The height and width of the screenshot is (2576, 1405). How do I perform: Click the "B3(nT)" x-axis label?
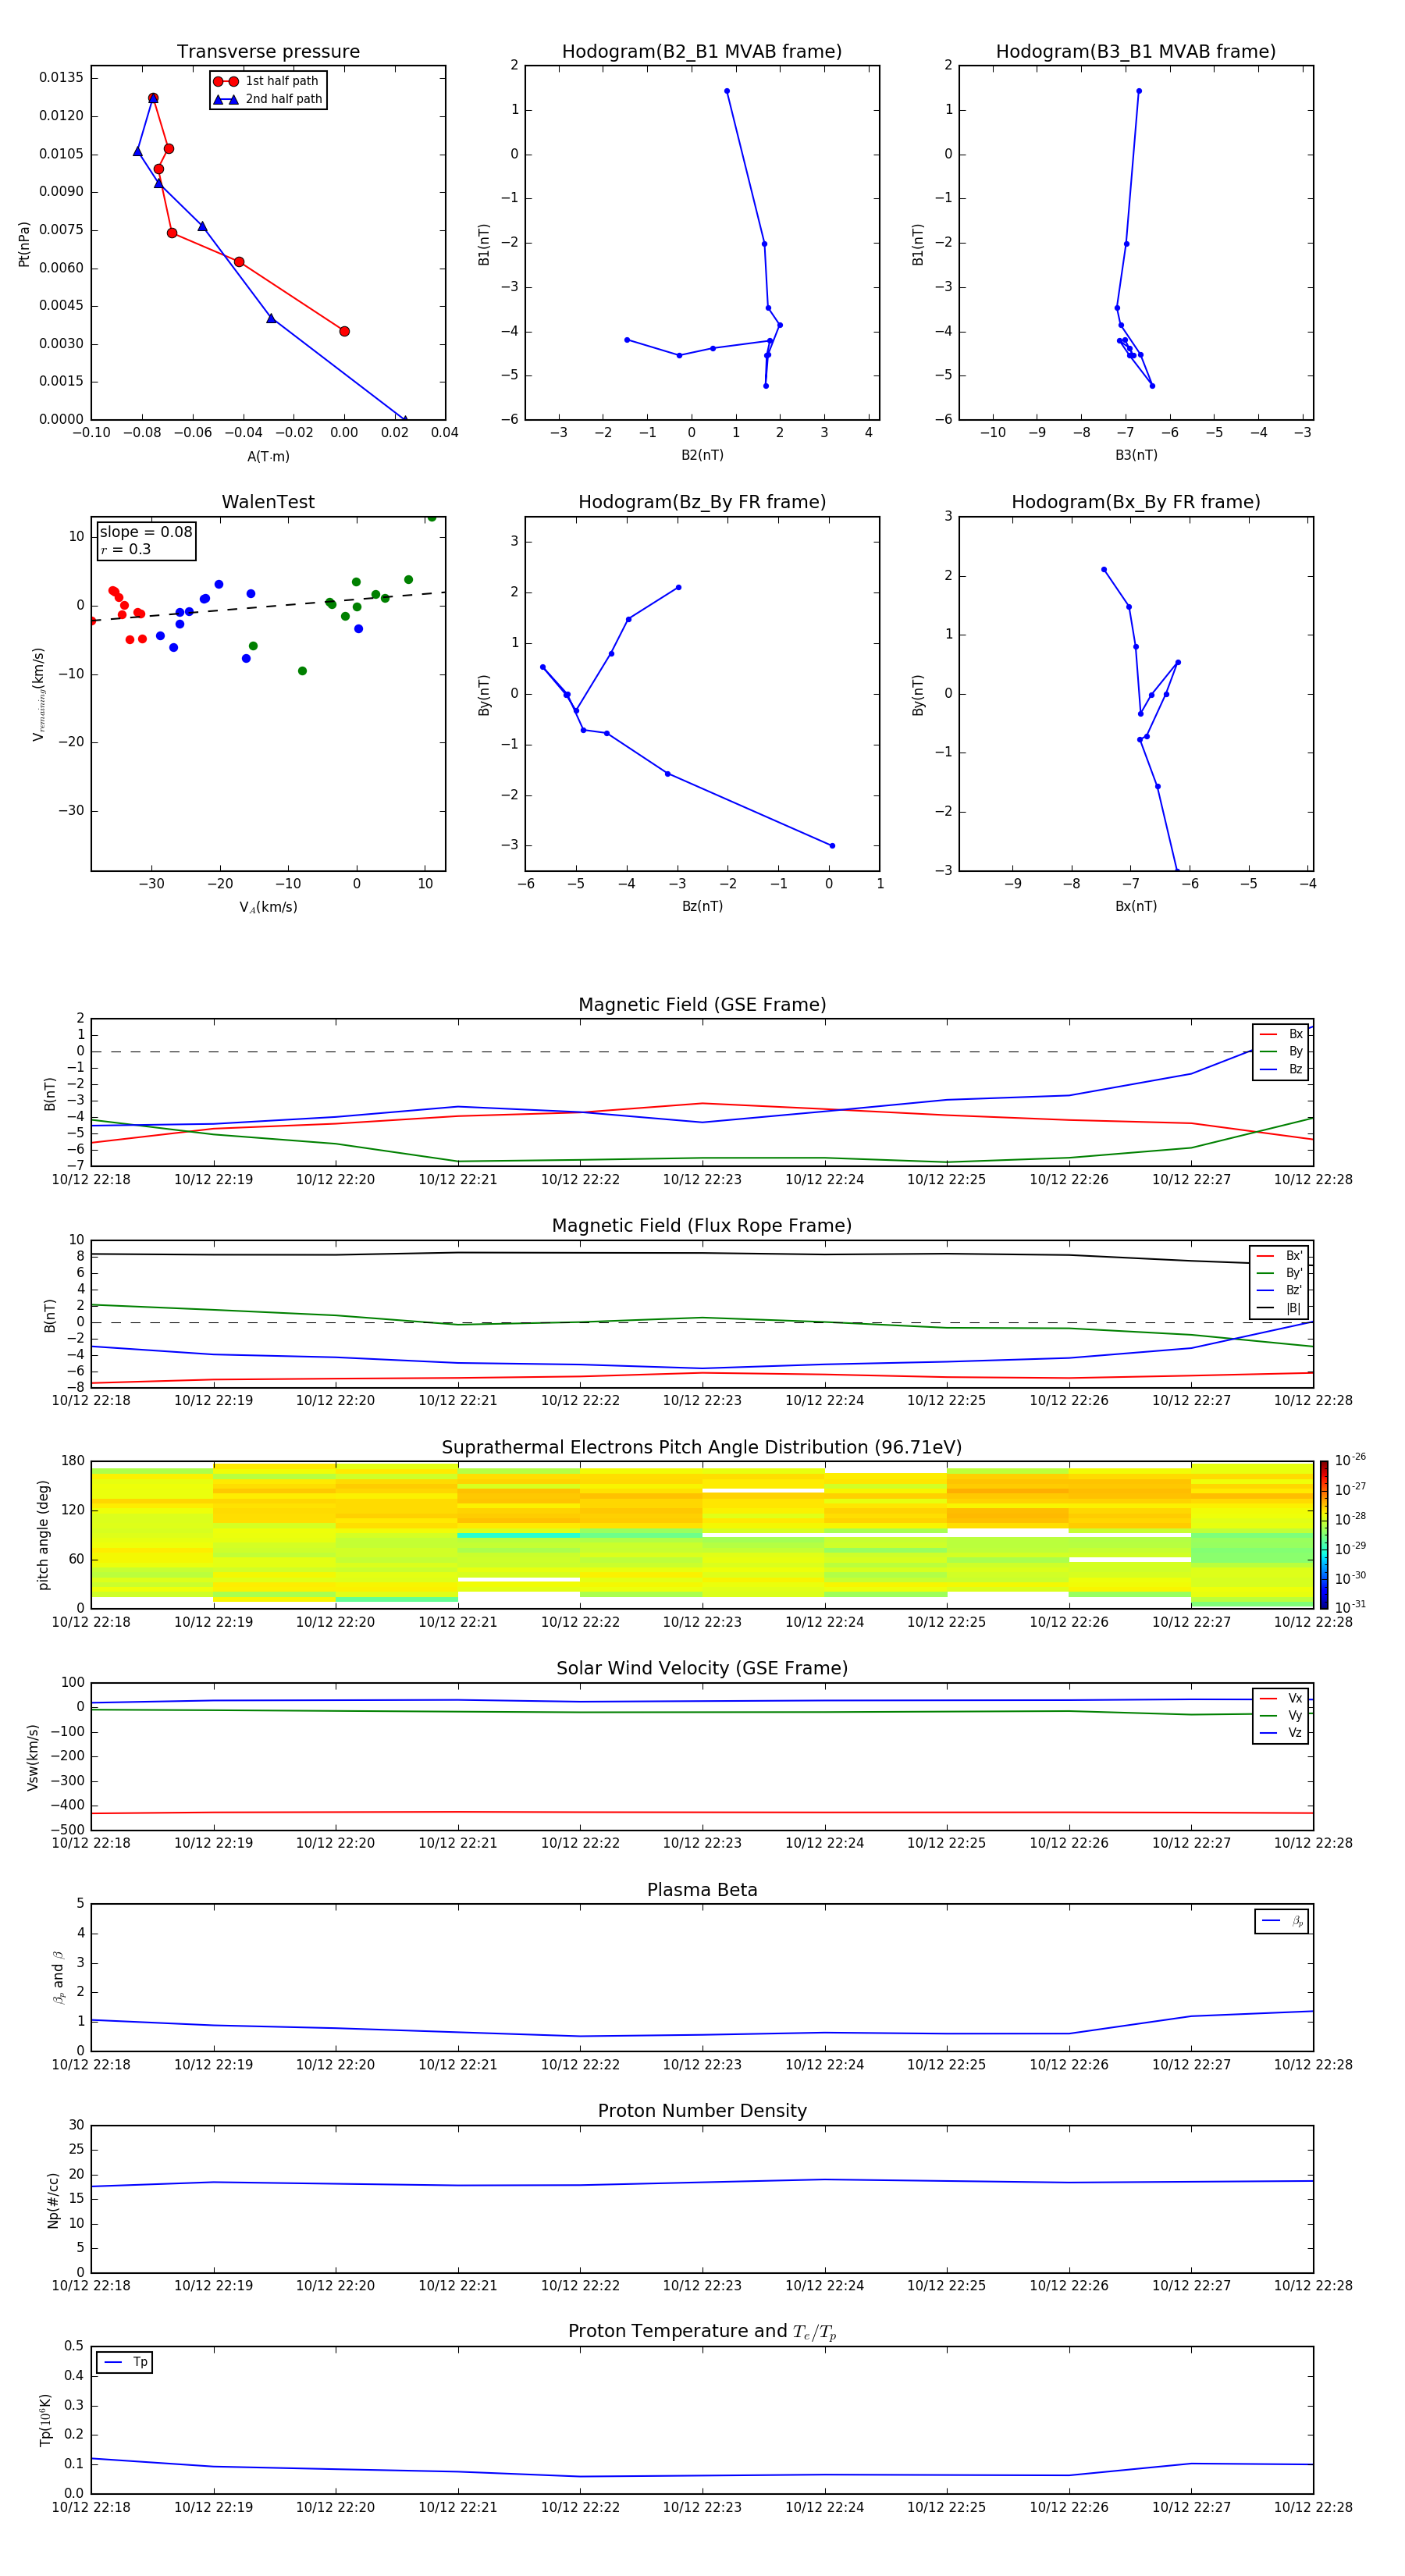point(1136,455)
